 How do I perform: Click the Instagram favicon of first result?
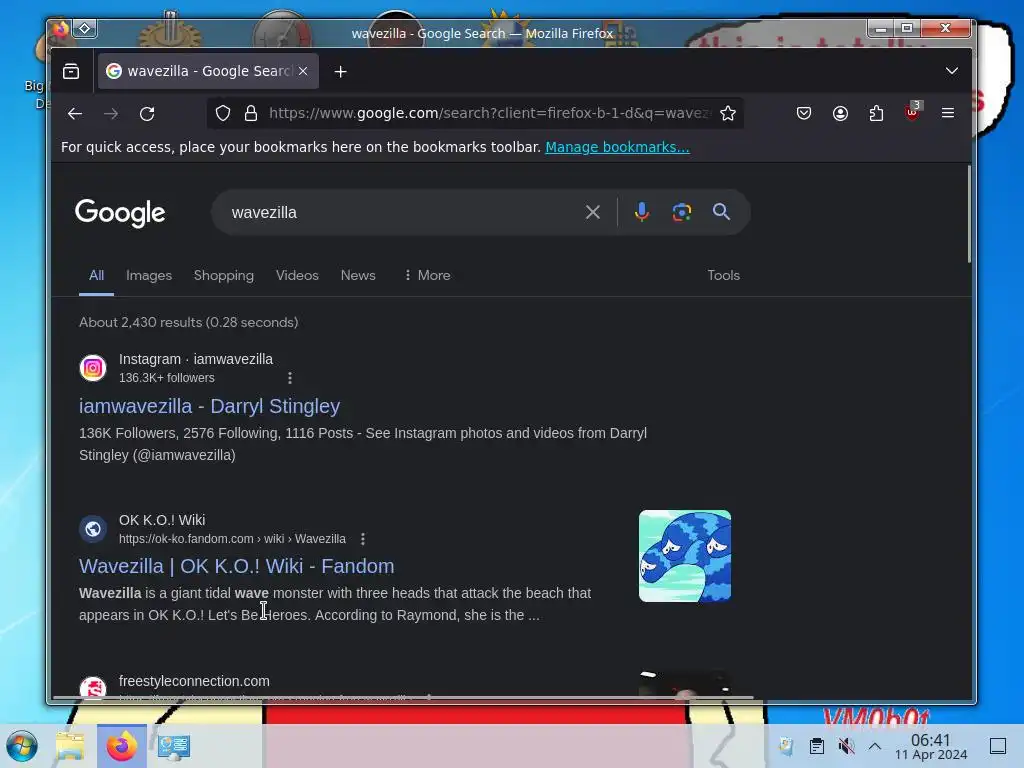pyautogui.click(x=93, y=368)
